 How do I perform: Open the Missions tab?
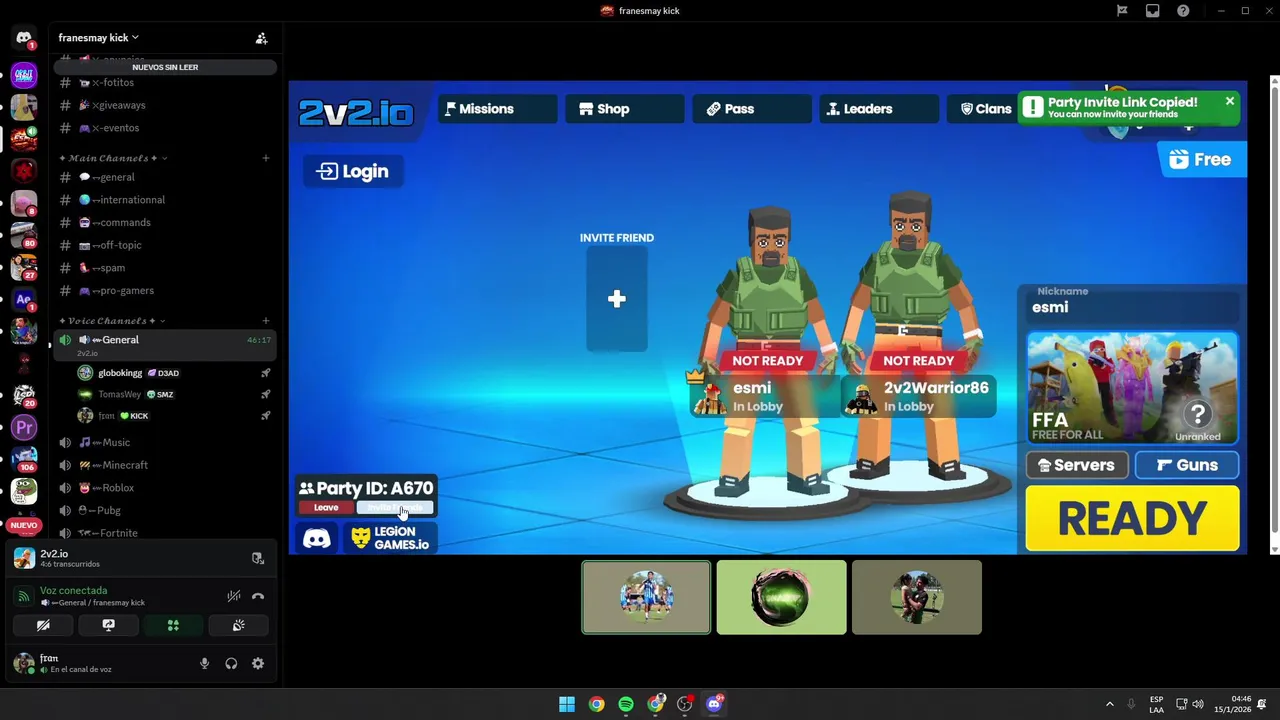point(496,109)
